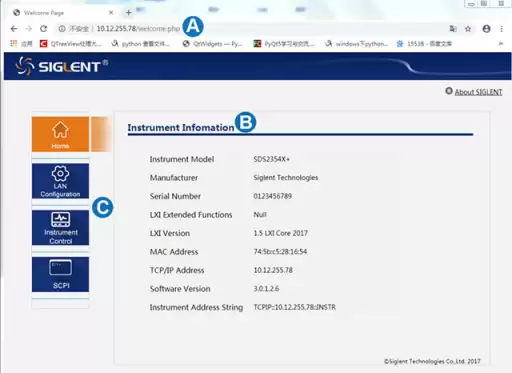
Task: Open LAN Configuration gear tile
Action: (x=60, y=181)
